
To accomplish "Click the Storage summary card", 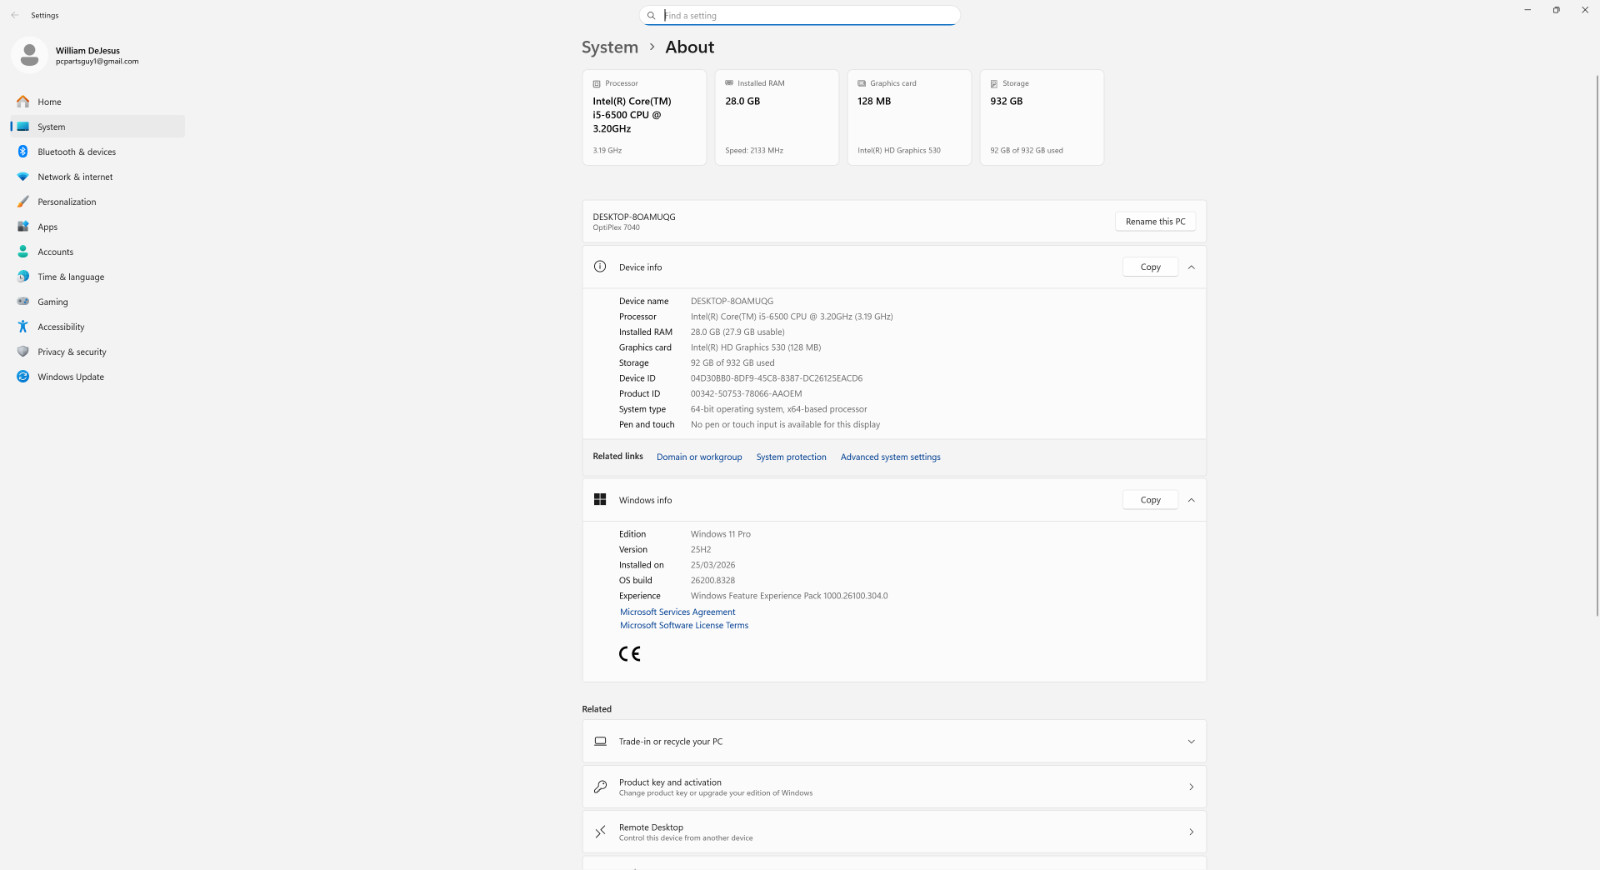I will pos(1042,117).
